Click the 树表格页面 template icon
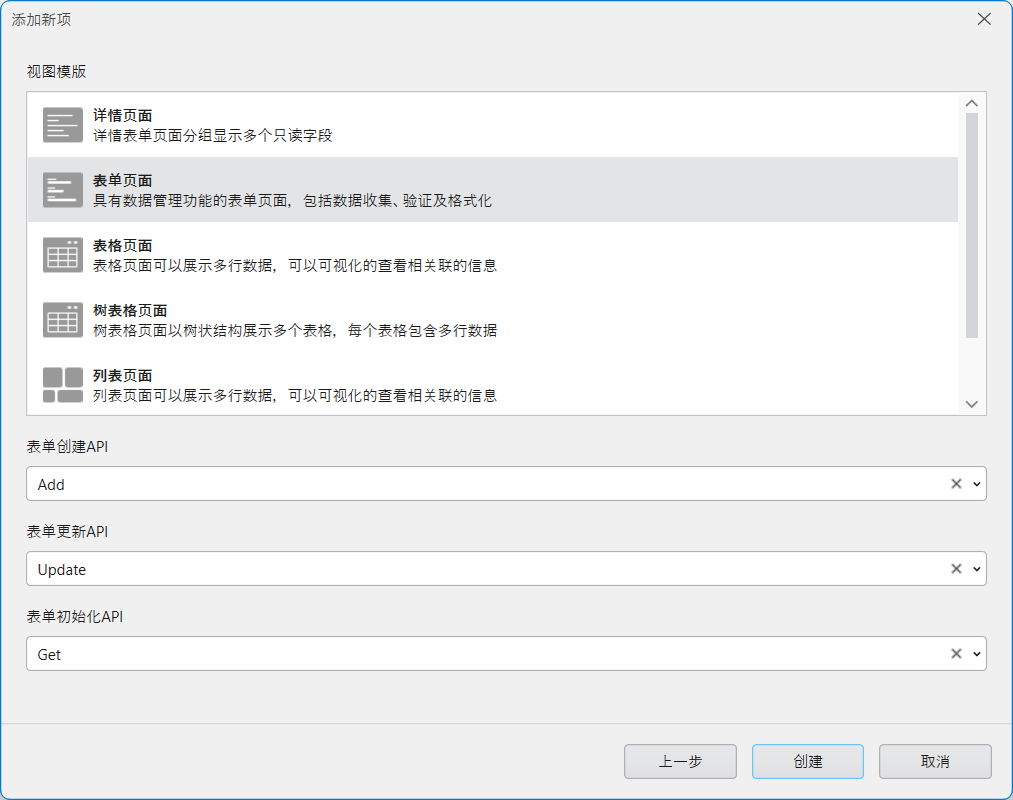The image size is (1013, 800). tap(63, 320)
